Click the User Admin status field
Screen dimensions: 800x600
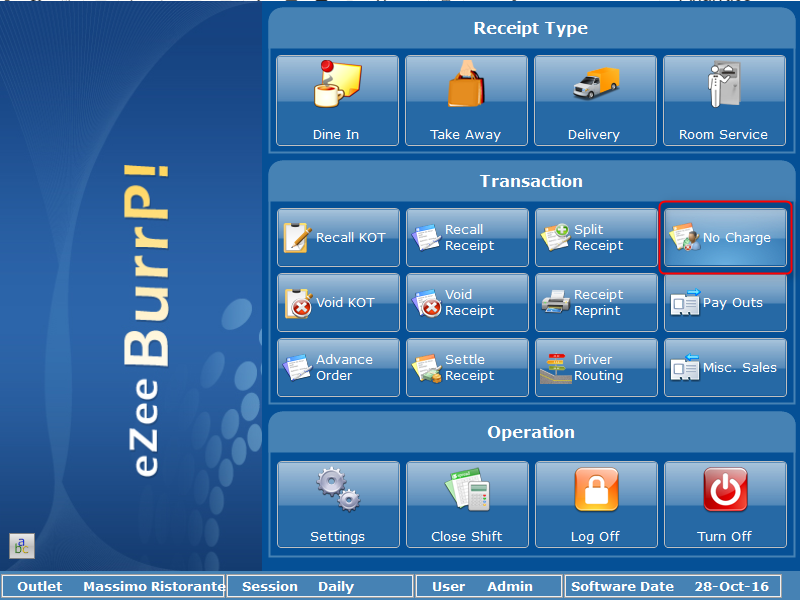pyautogui.click(x=489, y=587)
